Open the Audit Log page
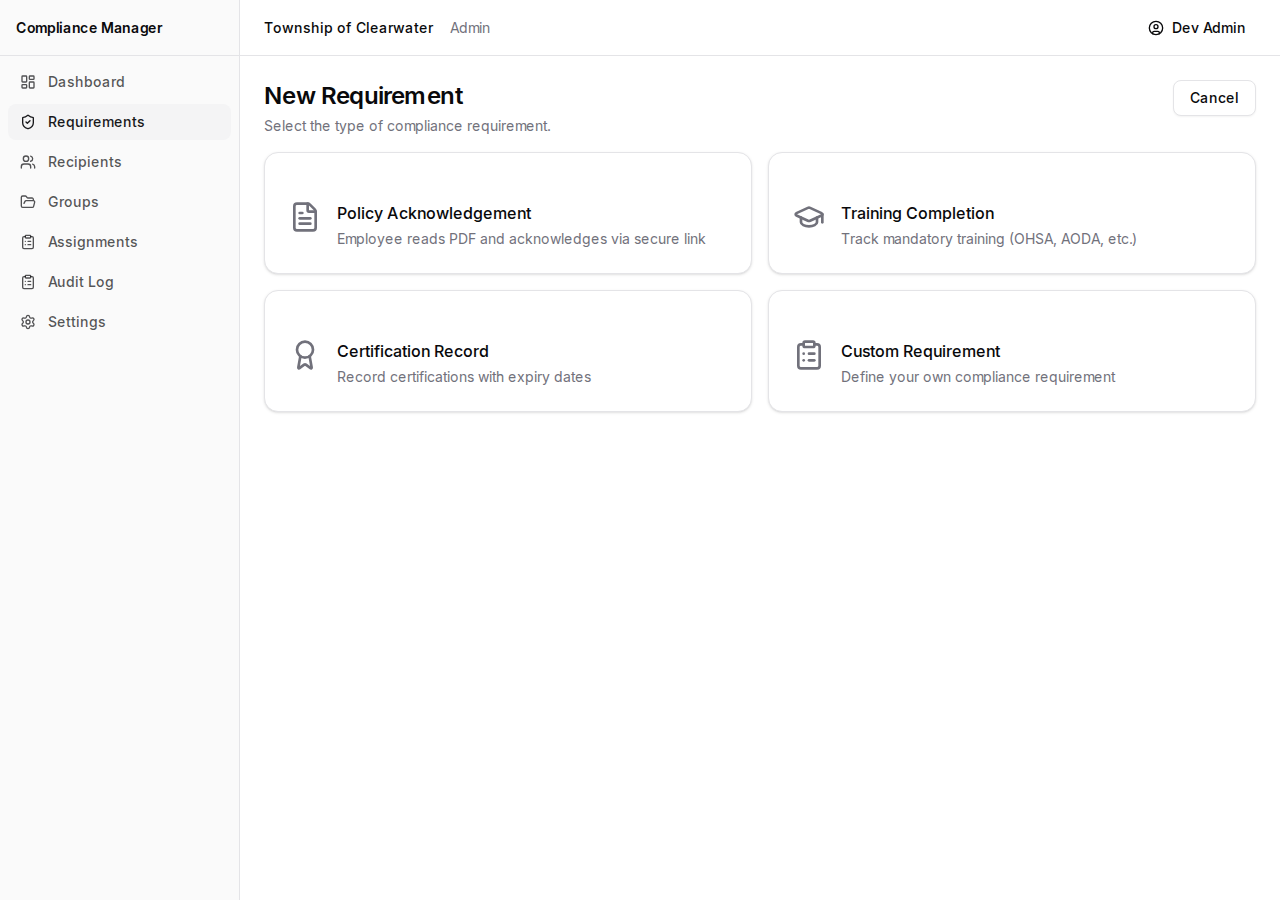 tap(119, 282)
